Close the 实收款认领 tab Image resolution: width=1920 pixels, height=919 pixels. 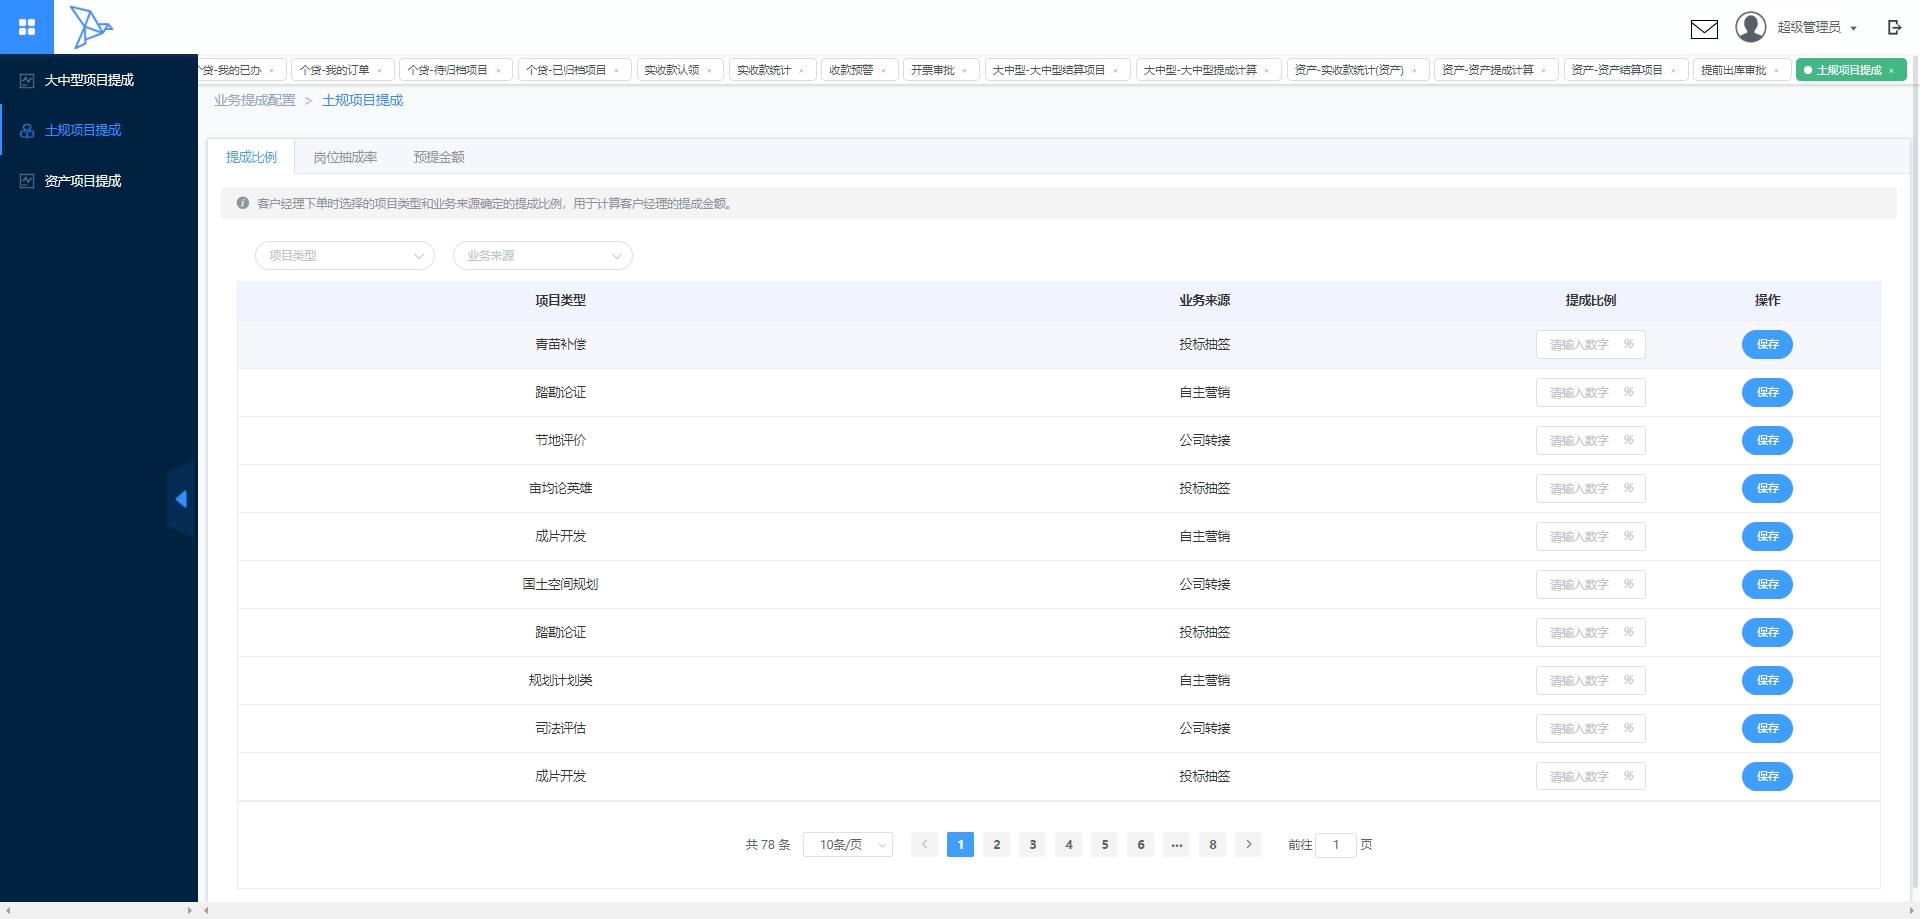pyautogui.click(x=710, y=71)
